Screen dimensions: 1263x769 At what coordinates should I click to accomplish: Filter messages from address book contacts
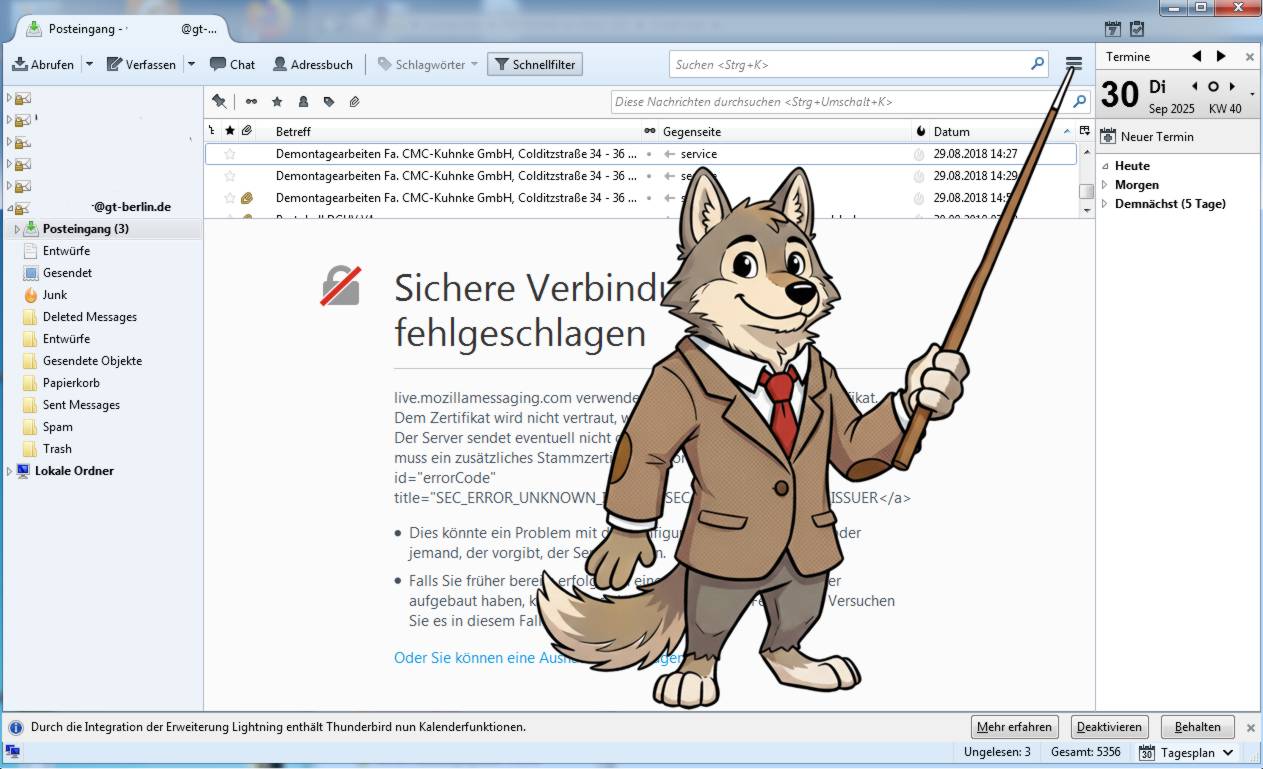(303, 102)
